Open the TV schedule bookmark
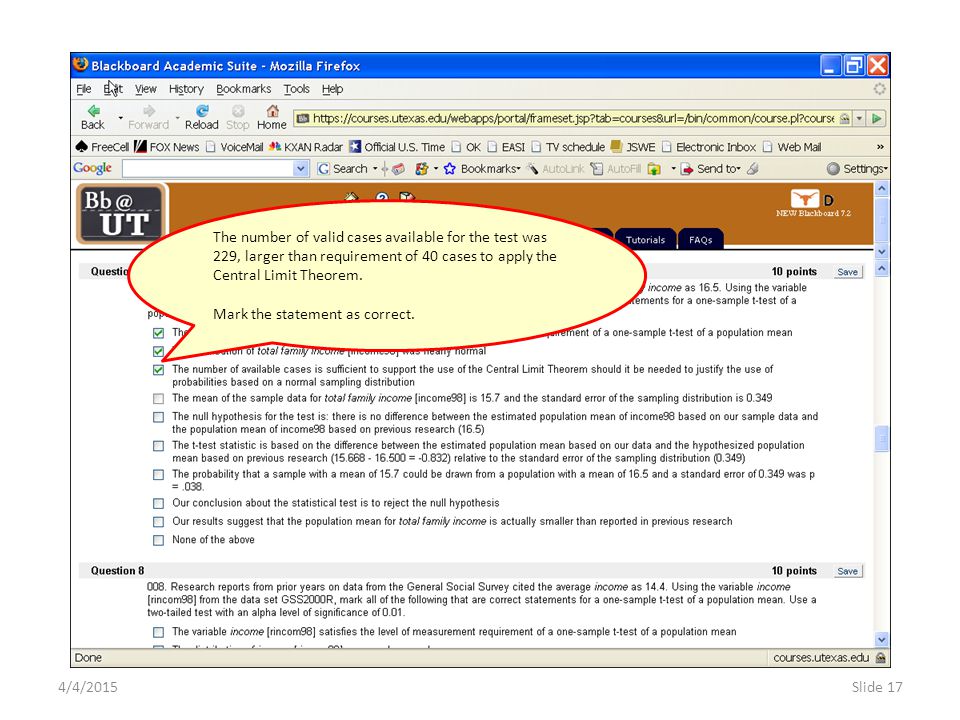The width and height of the screenshot is (960, 720). tap(568, 147)
